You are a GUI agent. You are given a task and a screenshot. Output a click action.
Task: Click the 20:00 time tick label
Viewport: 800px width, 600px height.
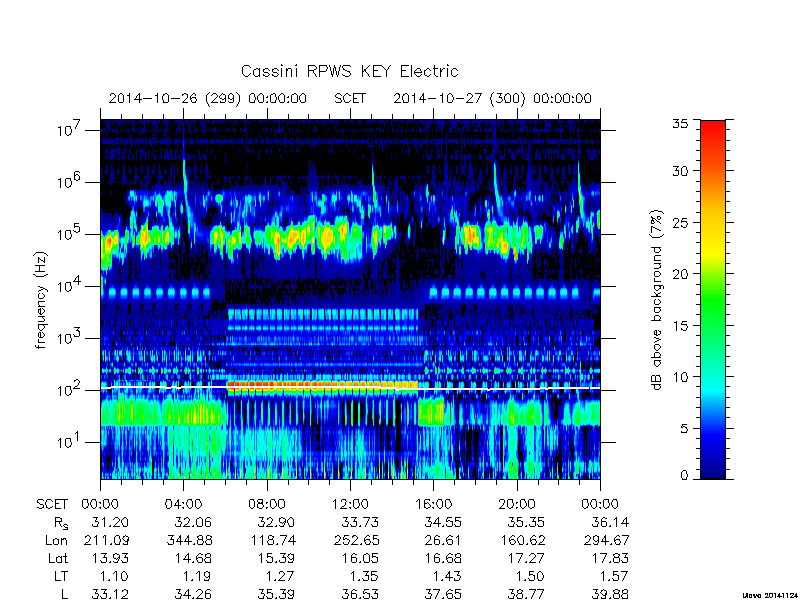[517, 504]
